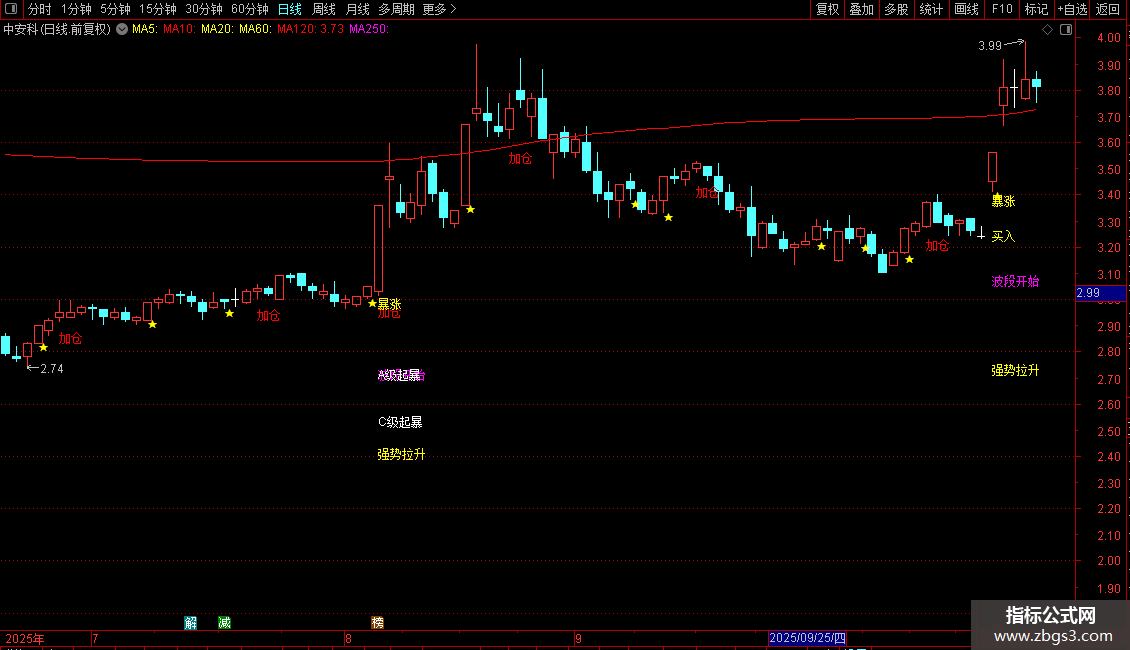This screenshot has height=650, width=1130.
Task: Click the 波段开始 signal label
Action: [1015, 281]
